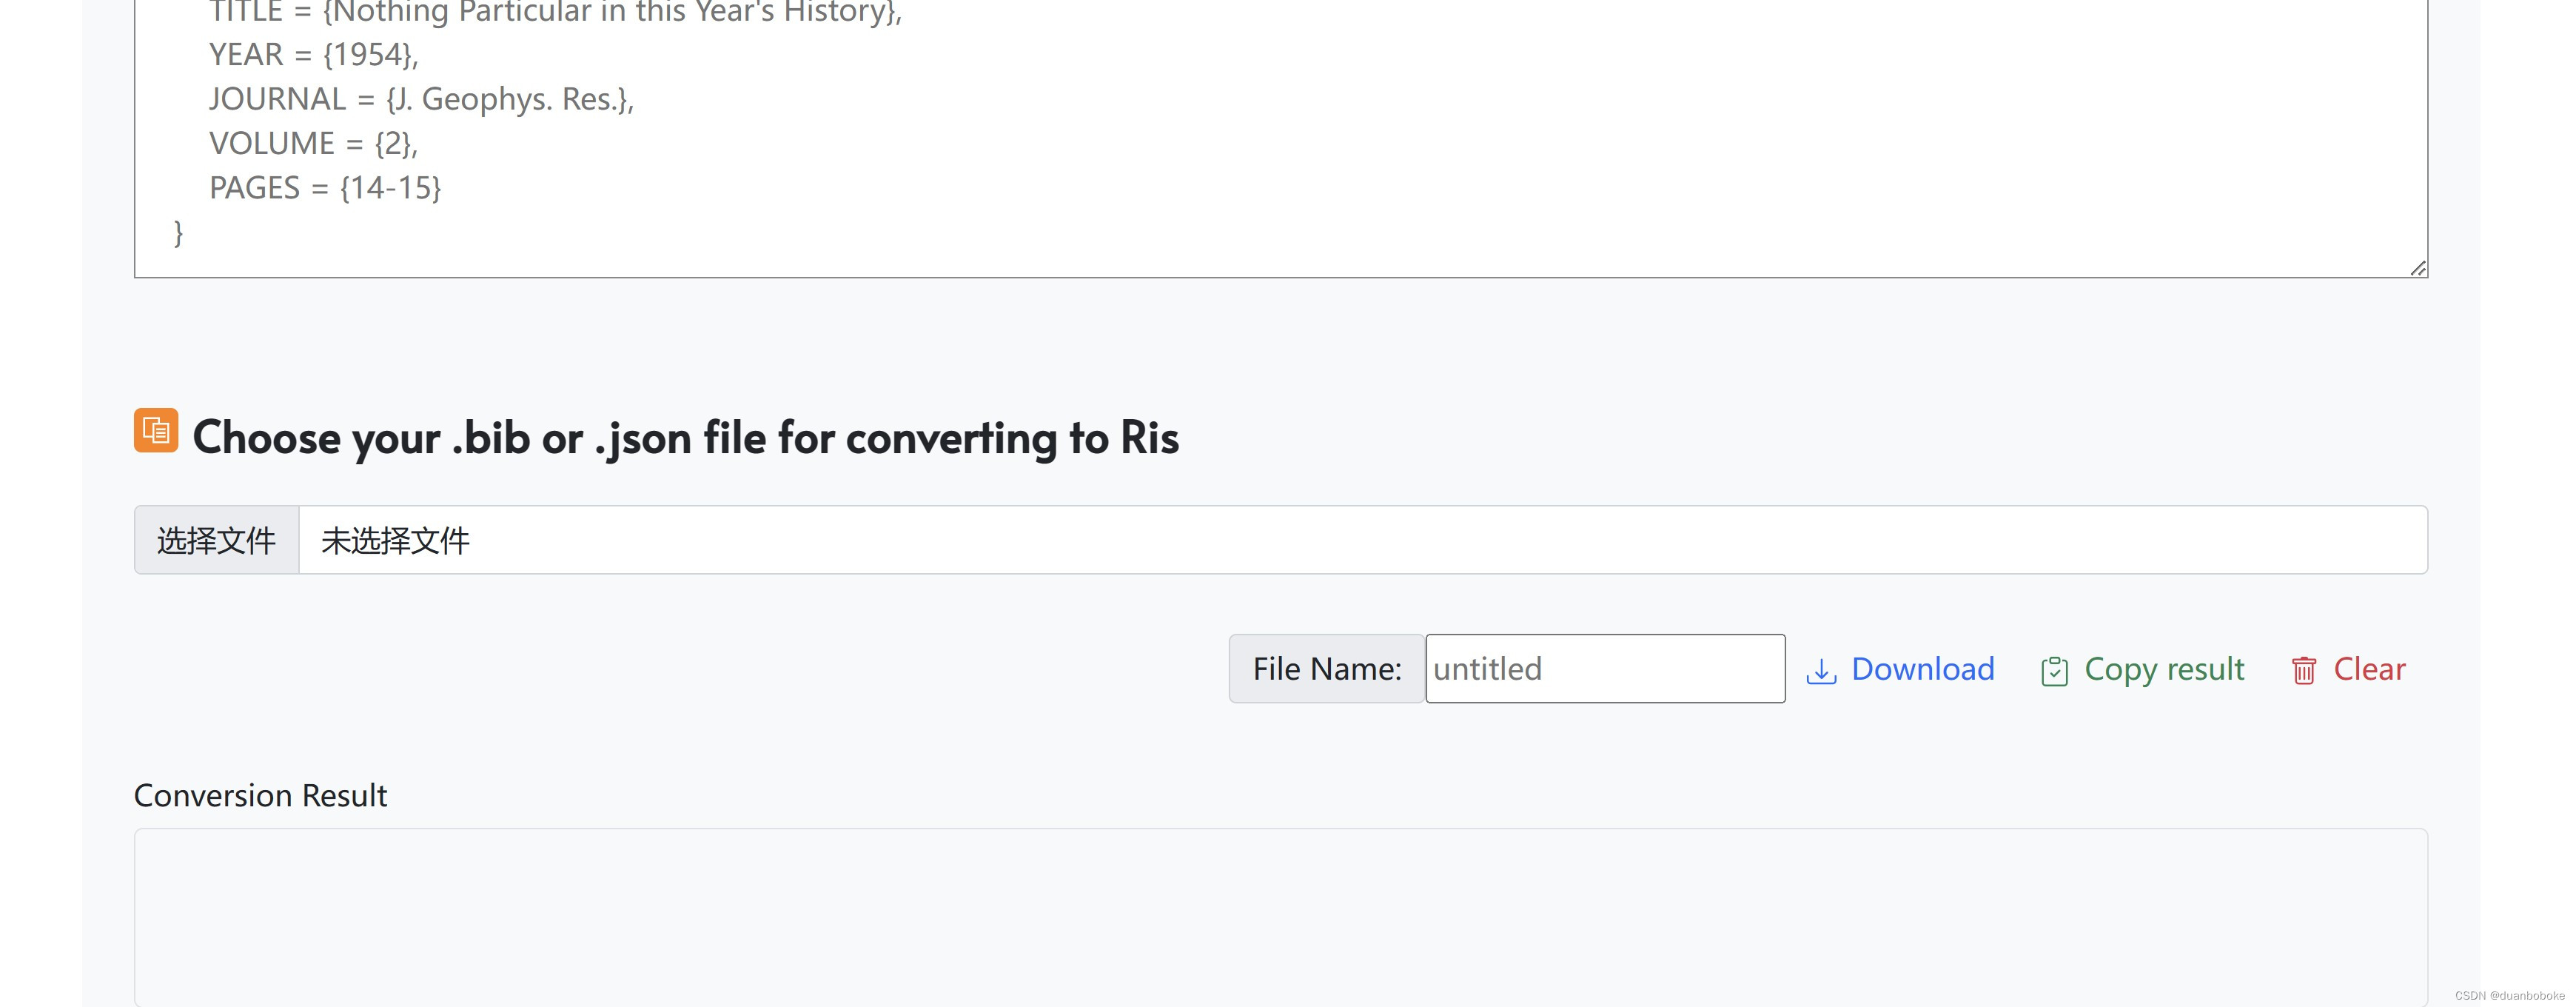Place cursor on the JOURNAL = {J. Geophys. Res.} line
Image resolution: width=2576 pixels, height=1007 pixels.
pos(421,99)
